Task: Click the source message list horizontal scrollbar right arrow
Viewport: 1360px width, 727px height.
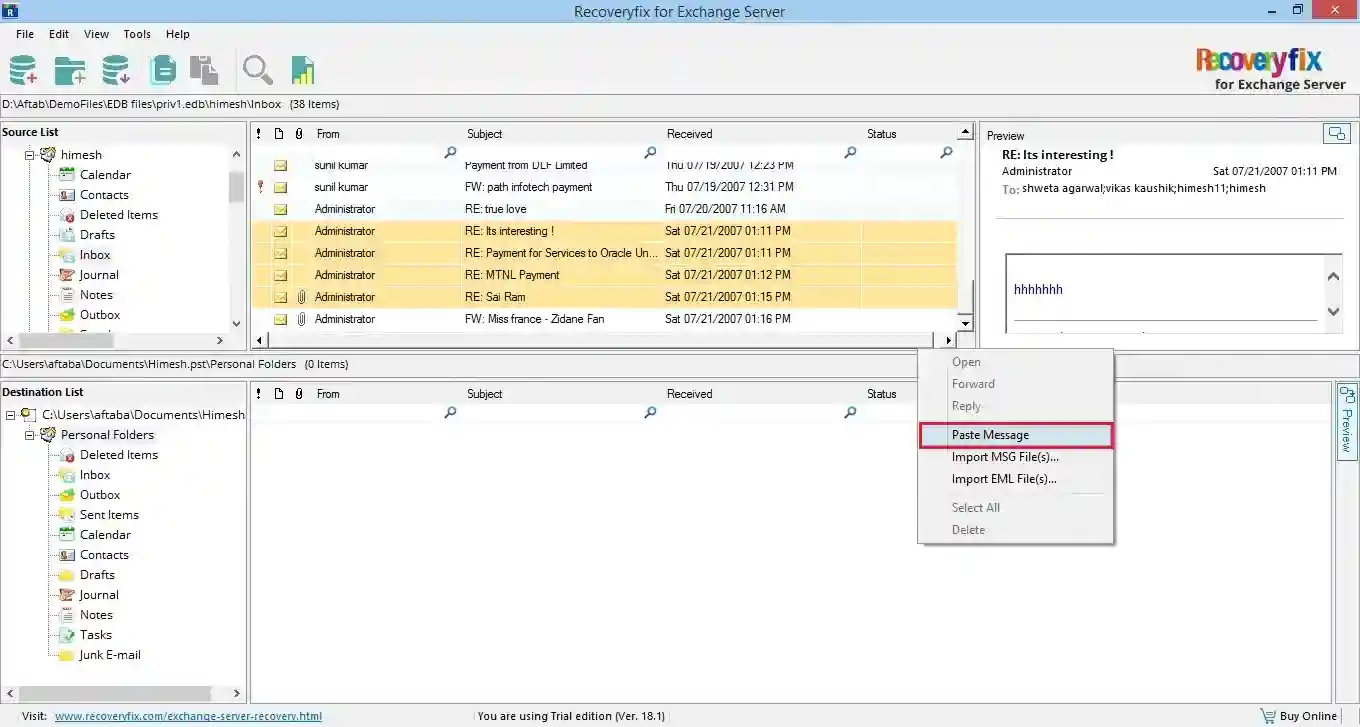Action: click(x=949, y=341)
